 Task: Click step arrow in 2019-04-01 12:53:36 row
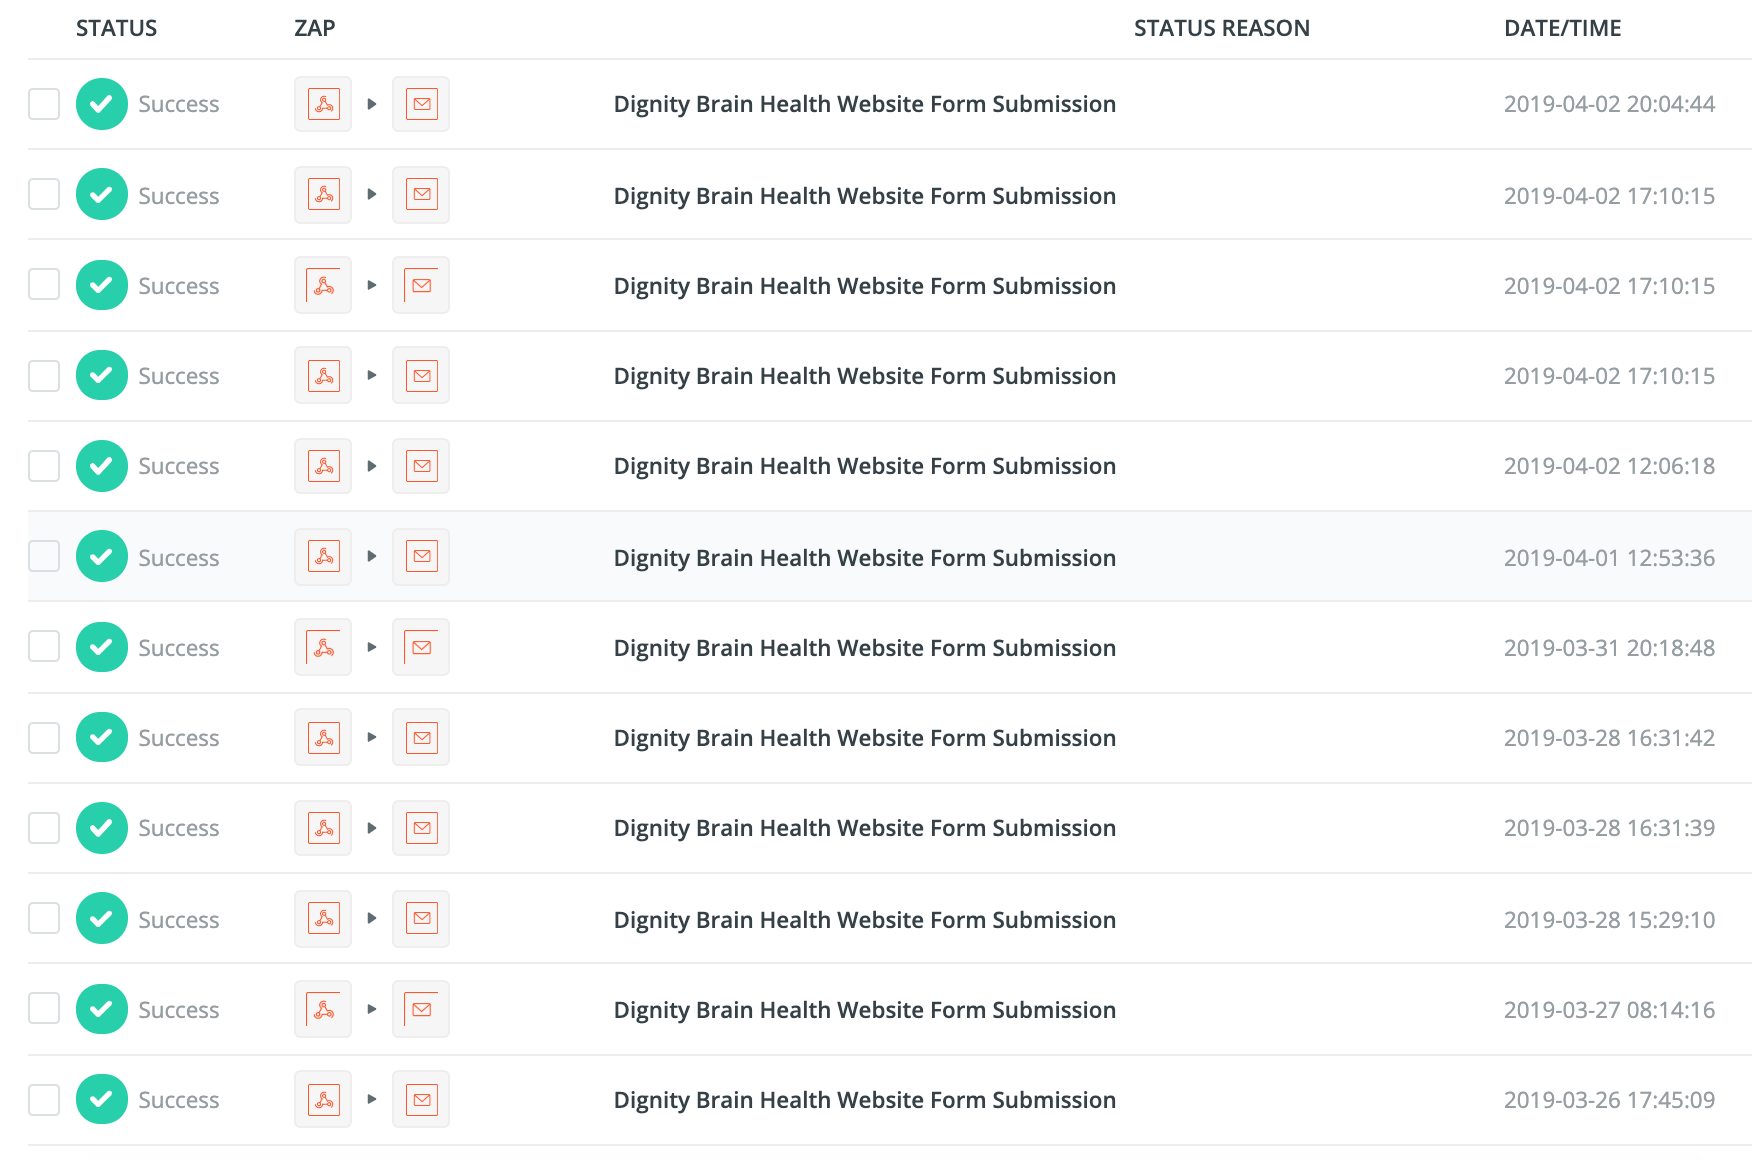click(372, 556)
